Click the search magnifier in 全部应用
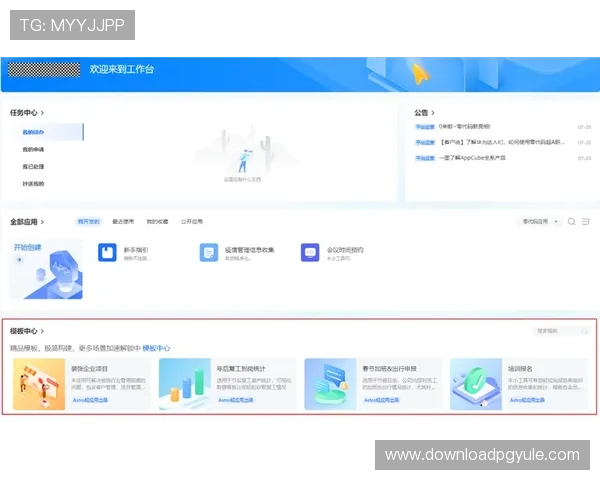The height and width of the screenshot is (480, 600). [572, 222]
